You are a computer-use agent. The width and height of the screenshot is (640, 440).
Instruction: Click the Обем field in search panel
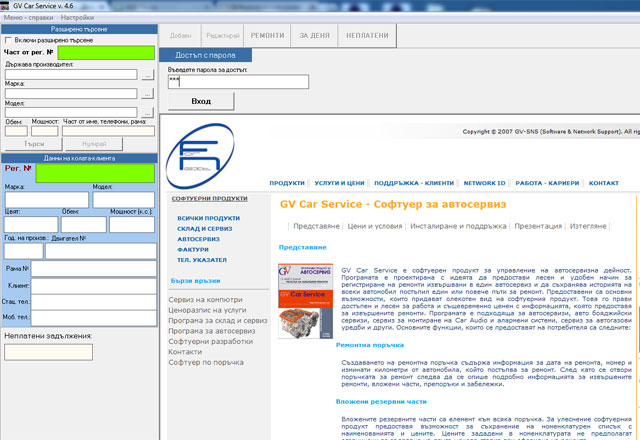pyautogui.click(x=16, y=131)
